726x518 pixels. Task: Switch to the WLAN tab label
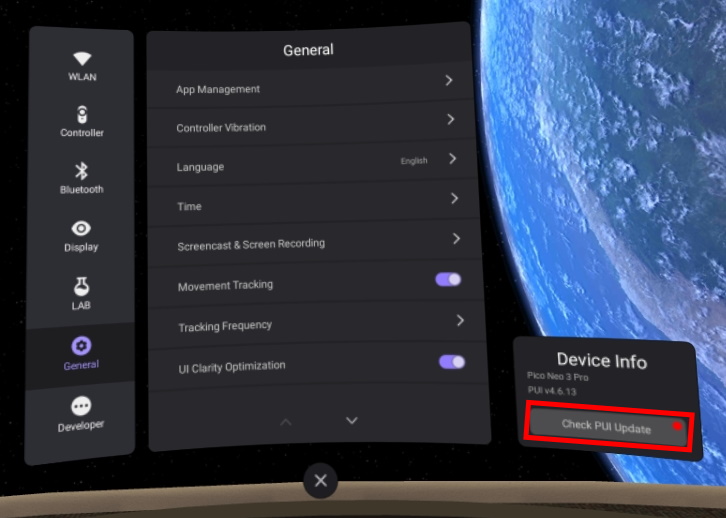click(x=82, y=77)
